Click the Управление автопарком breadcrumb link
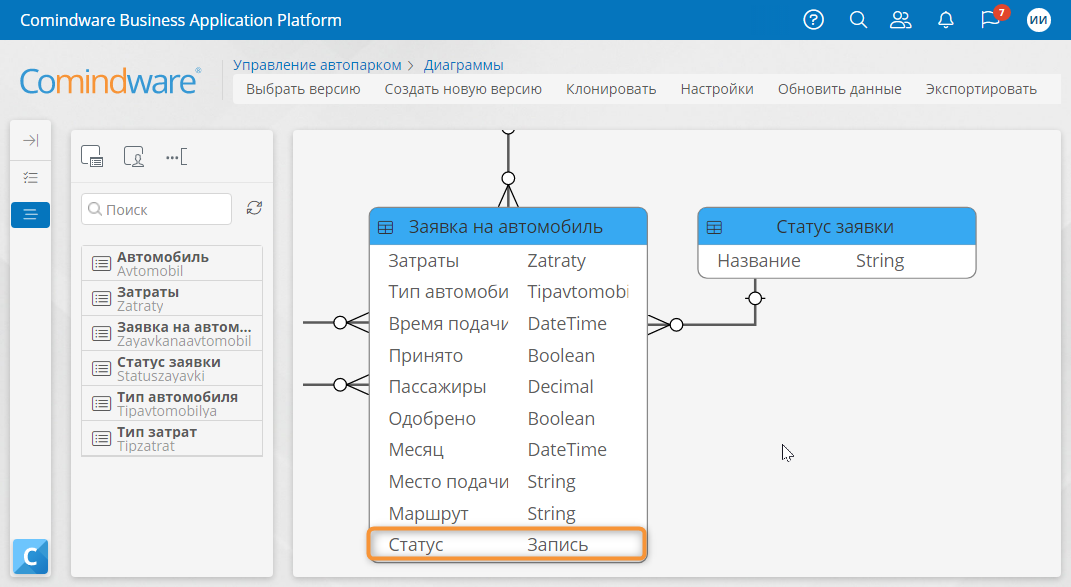Viewport: 1071px width, 587px height. (317, 65)
